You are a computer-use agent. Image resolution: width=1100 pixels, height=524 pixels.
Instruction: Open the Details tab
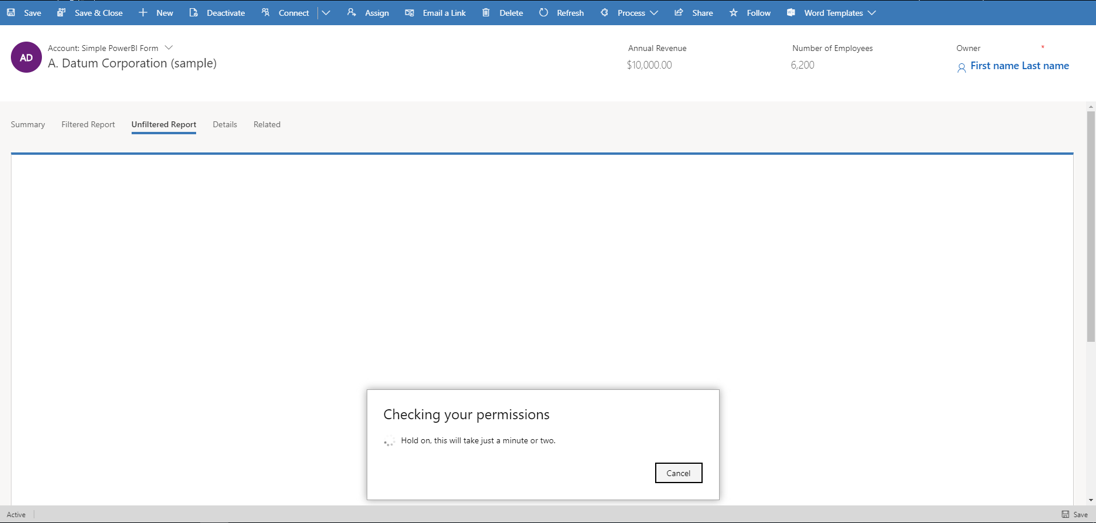tap(225, 124)
